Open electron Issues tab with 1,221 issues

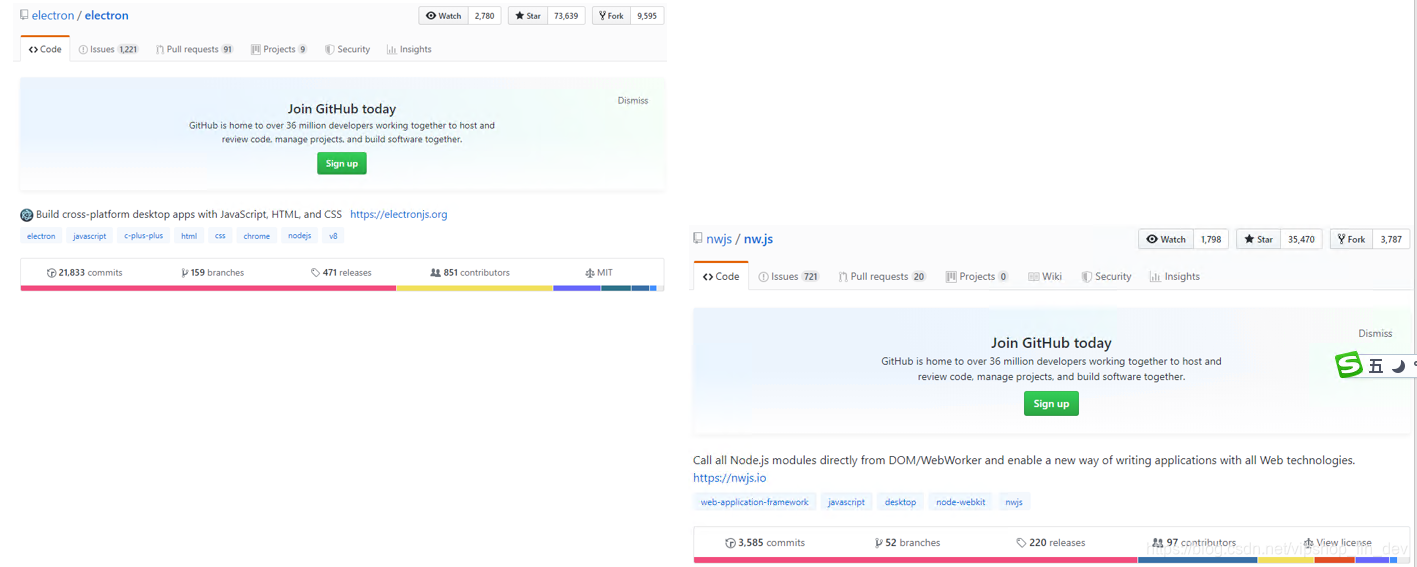click(x=109, y=49)
